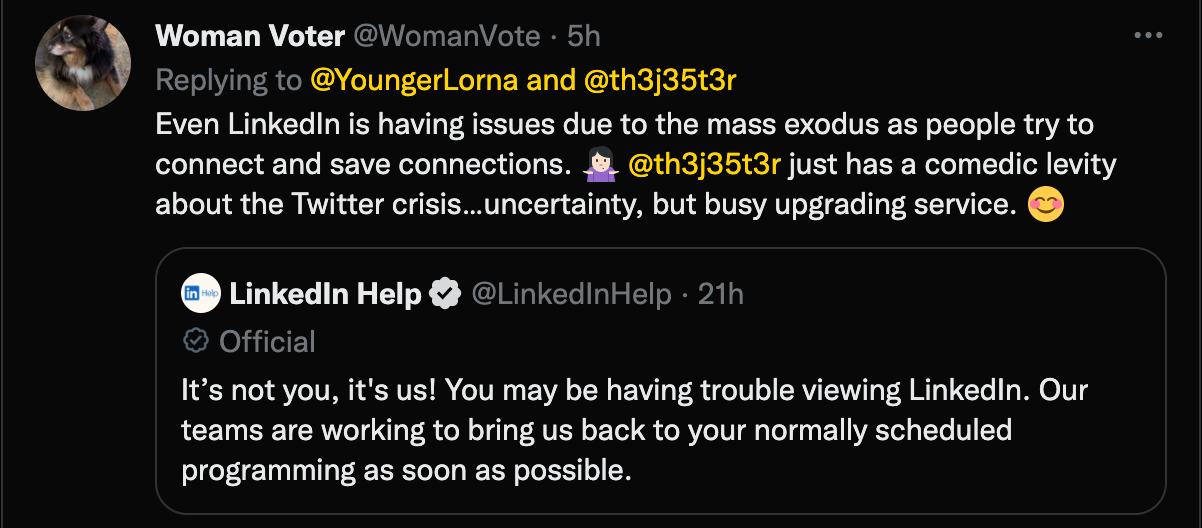Click Woman Voter's dog profile picture
The height and width of the screenshot is (528, 1202).
click(x=83, y=64)
